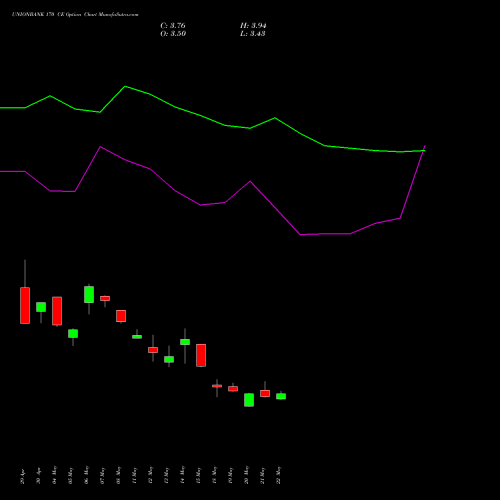Viewport: 500px width, 500px height.
Task: Click the 12 May date label
Action: (x=150, y=475)
